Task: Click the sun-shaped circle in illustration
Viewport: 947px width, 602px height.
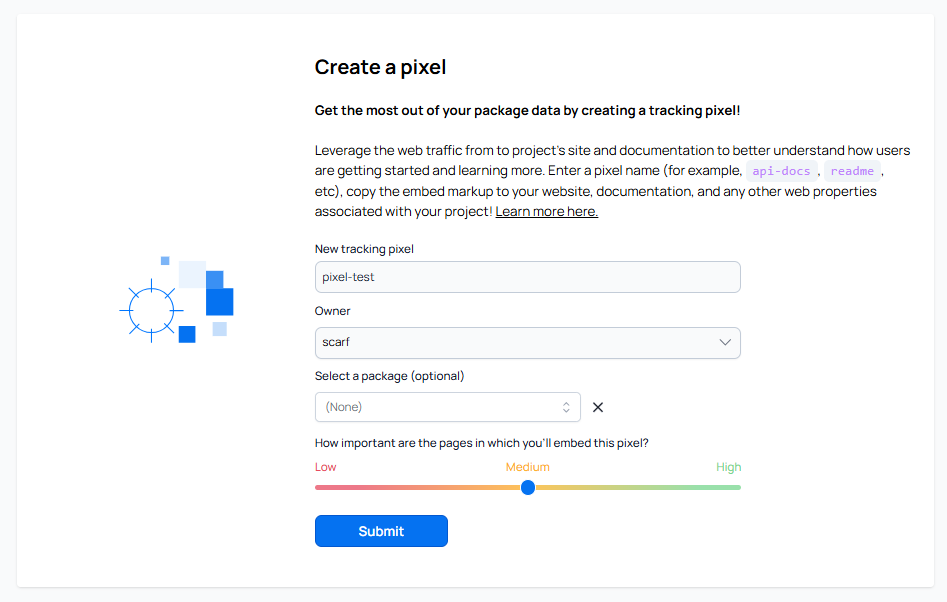Action: click(152, 309)
